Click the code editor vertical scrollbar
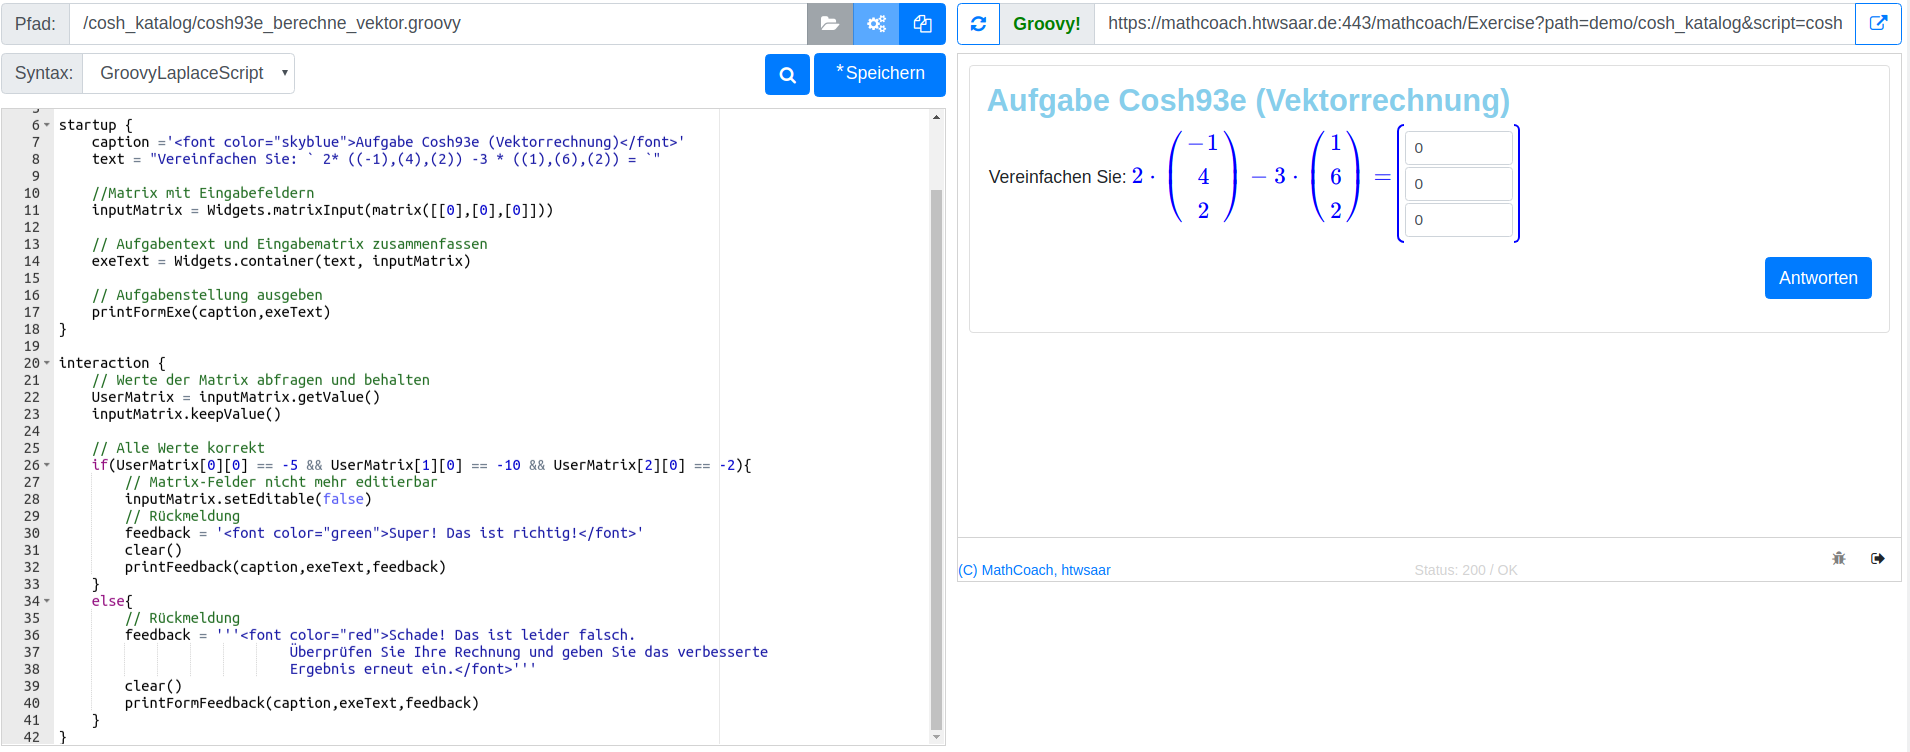This screenshot has height=752, width=1910. click(x=936, y=450)
